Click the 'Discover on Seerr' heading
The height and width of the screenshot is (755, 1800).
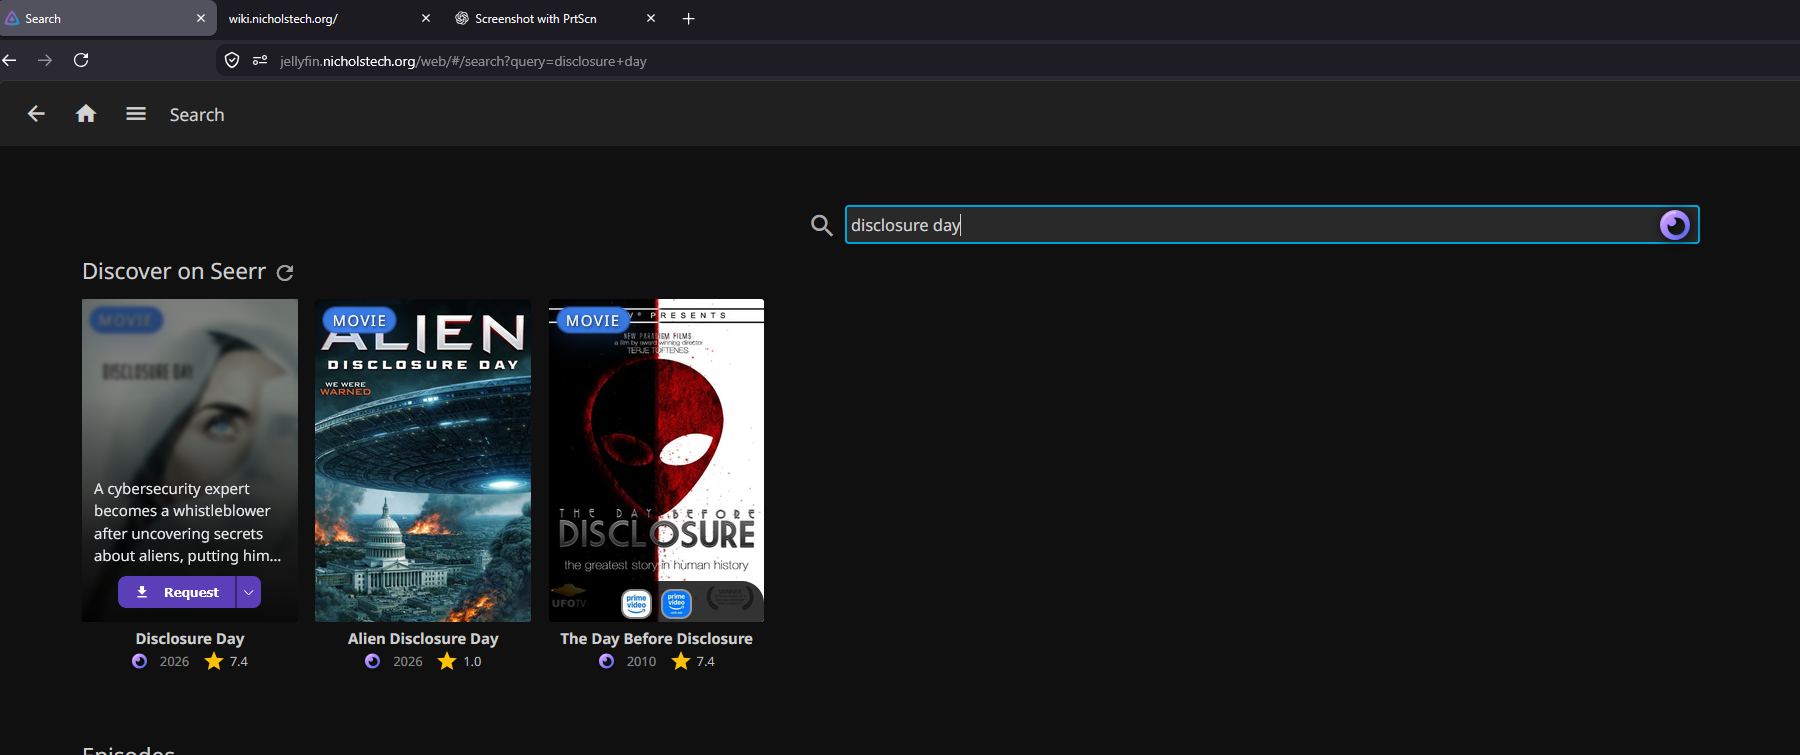point(174,272)
